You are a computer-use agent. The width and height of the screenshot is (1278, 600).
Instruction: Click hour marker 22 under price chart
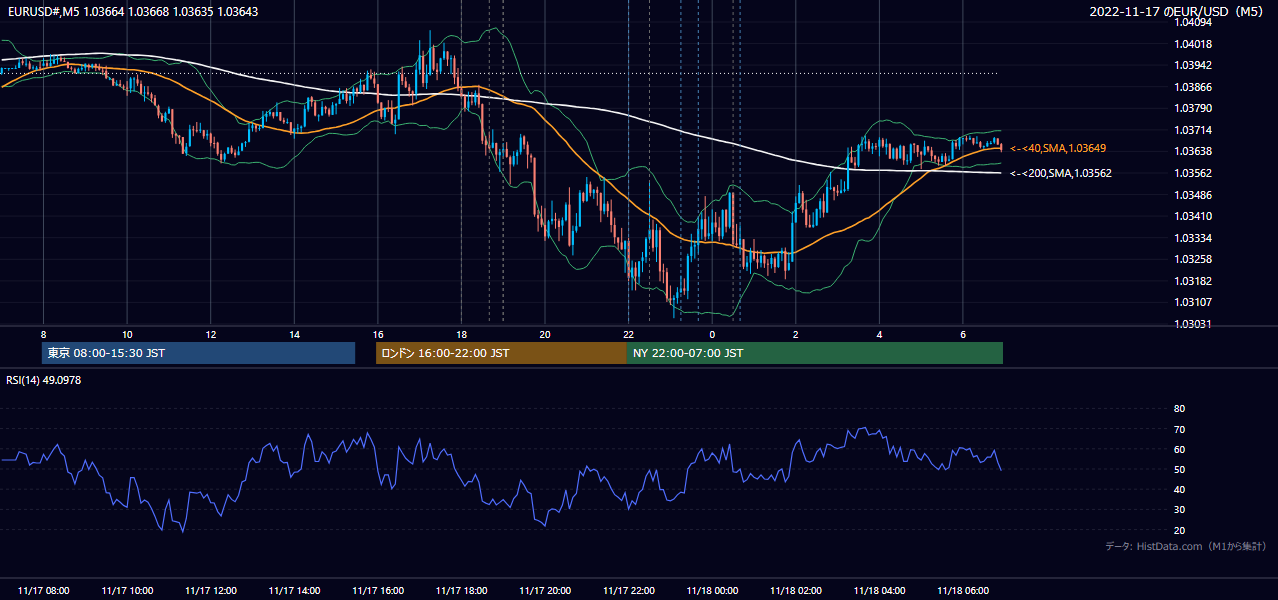pyautogui.click(x=629, y=334)
